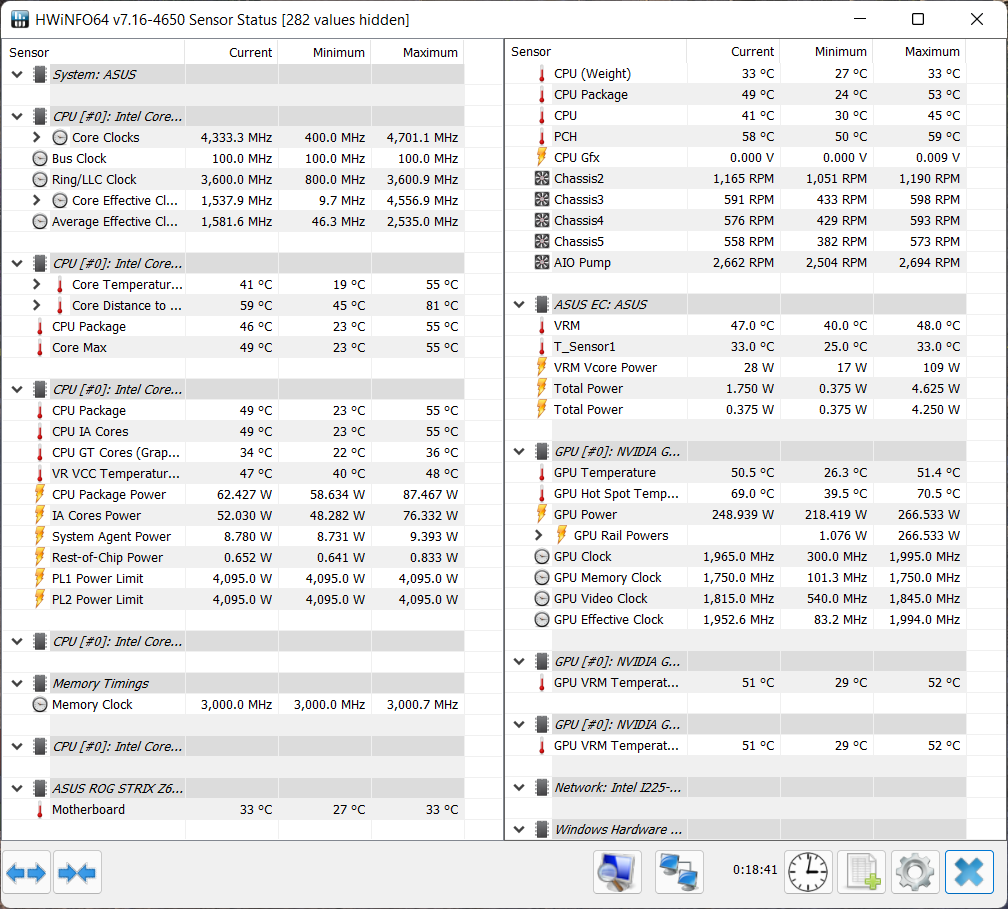Click right panel Current column header
The image size is (1008, 909).
[734, 51]
